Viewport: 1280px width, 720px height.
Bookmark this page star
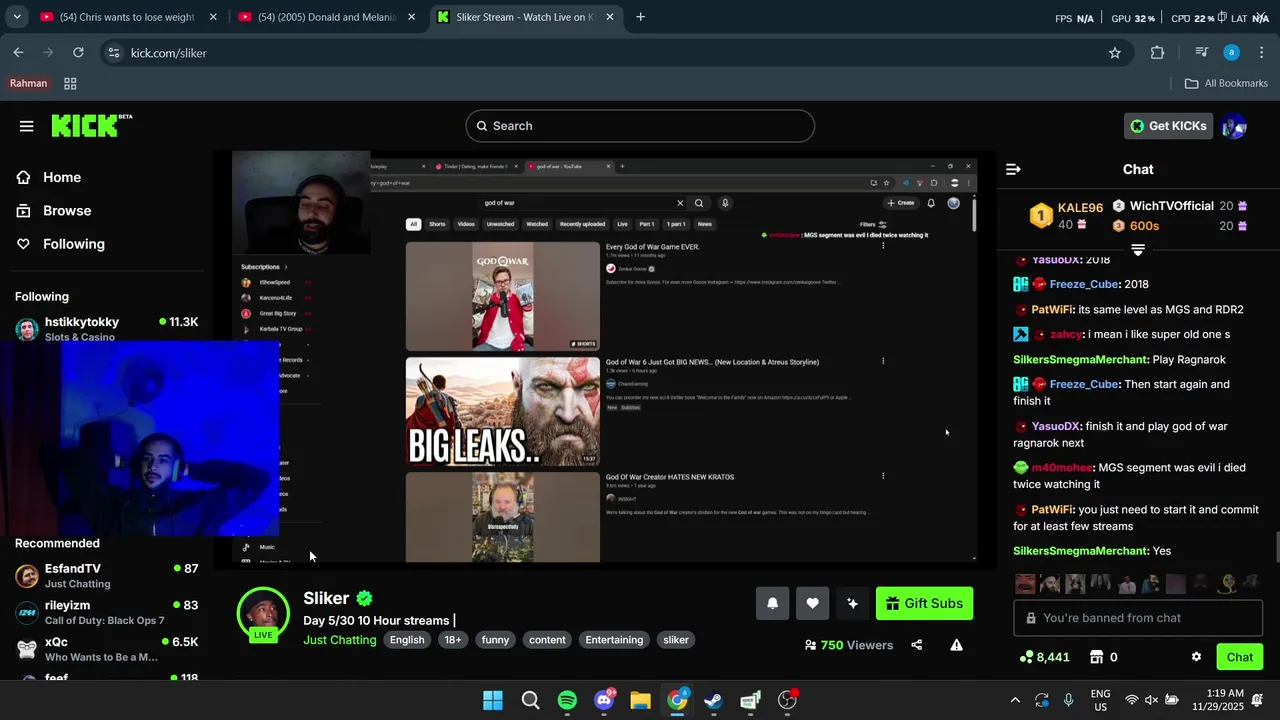(x=1115, y=53)
